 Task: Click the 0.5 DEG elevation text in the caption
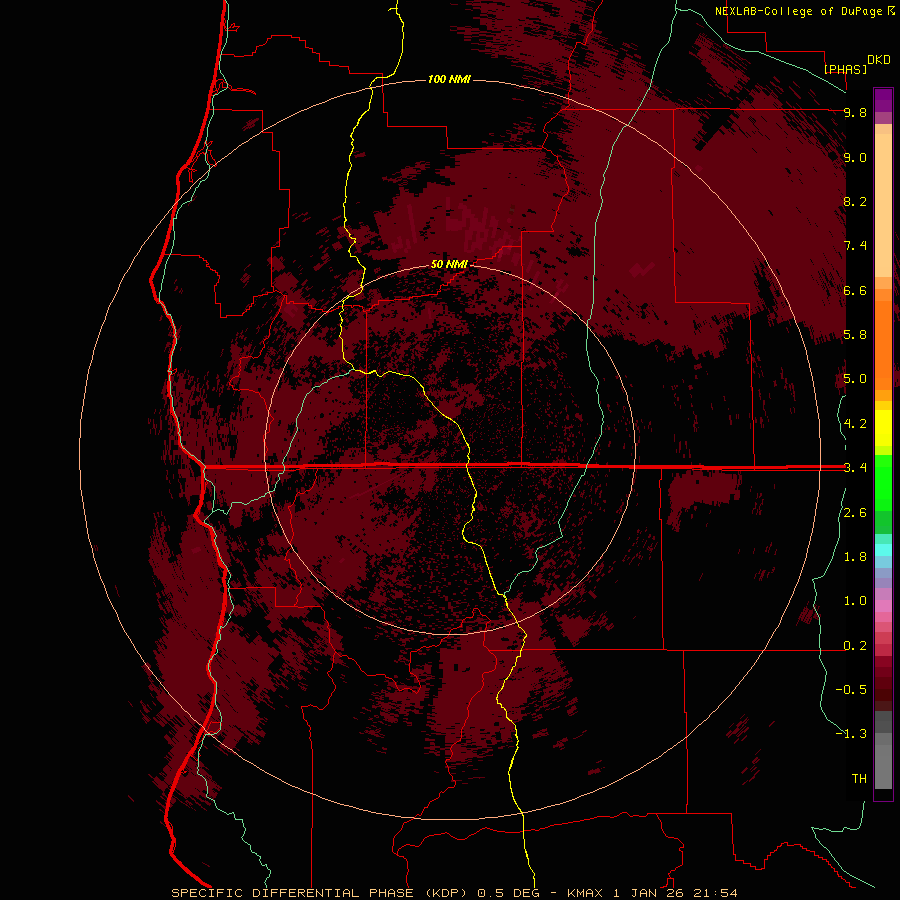click(x=509, y=893)
